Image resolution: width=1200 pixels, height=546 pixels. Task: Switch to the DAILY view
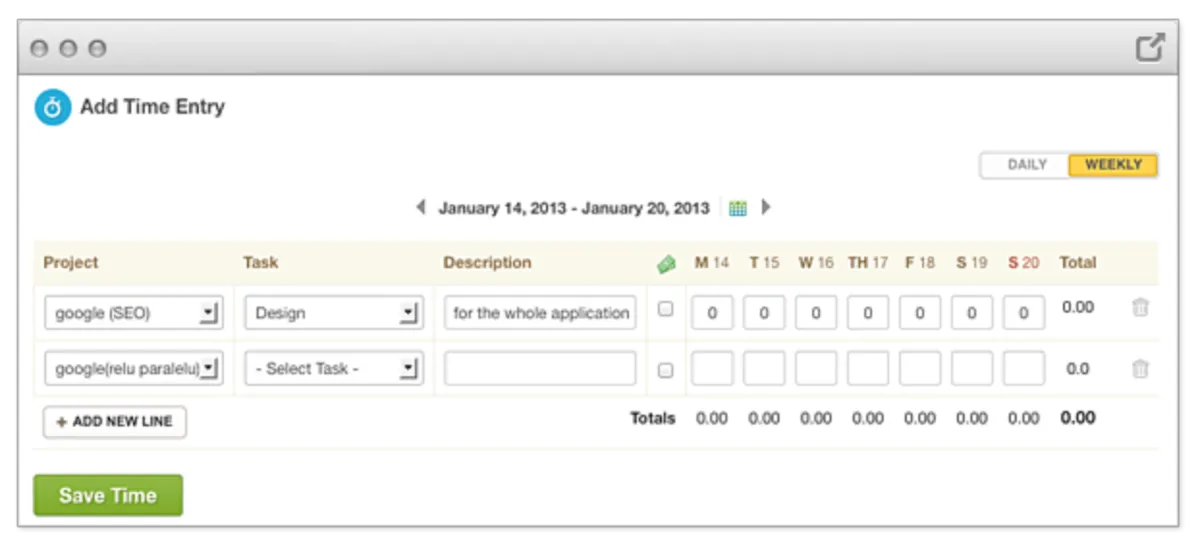[x=1026, y=165]
